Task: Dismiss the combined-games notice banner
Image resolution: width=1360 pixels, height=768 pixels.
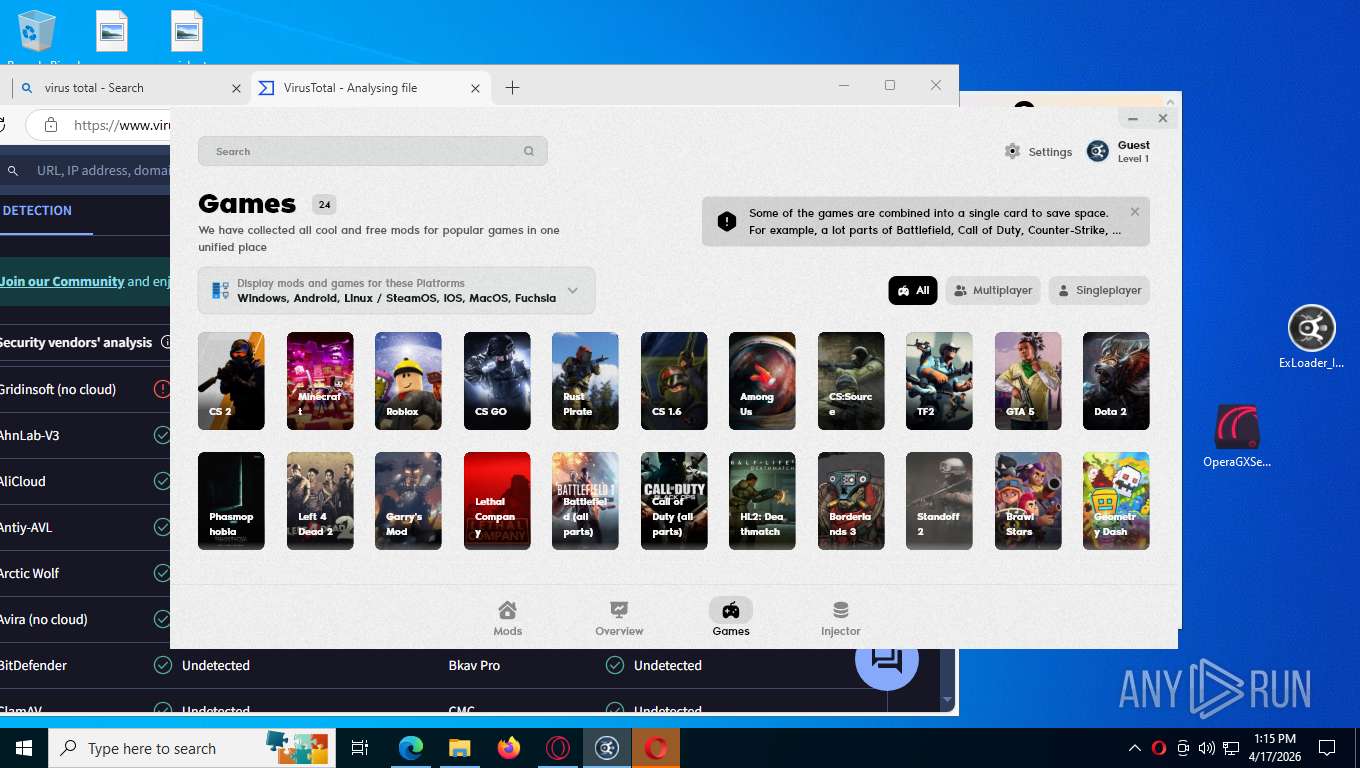Action: 1135,212
